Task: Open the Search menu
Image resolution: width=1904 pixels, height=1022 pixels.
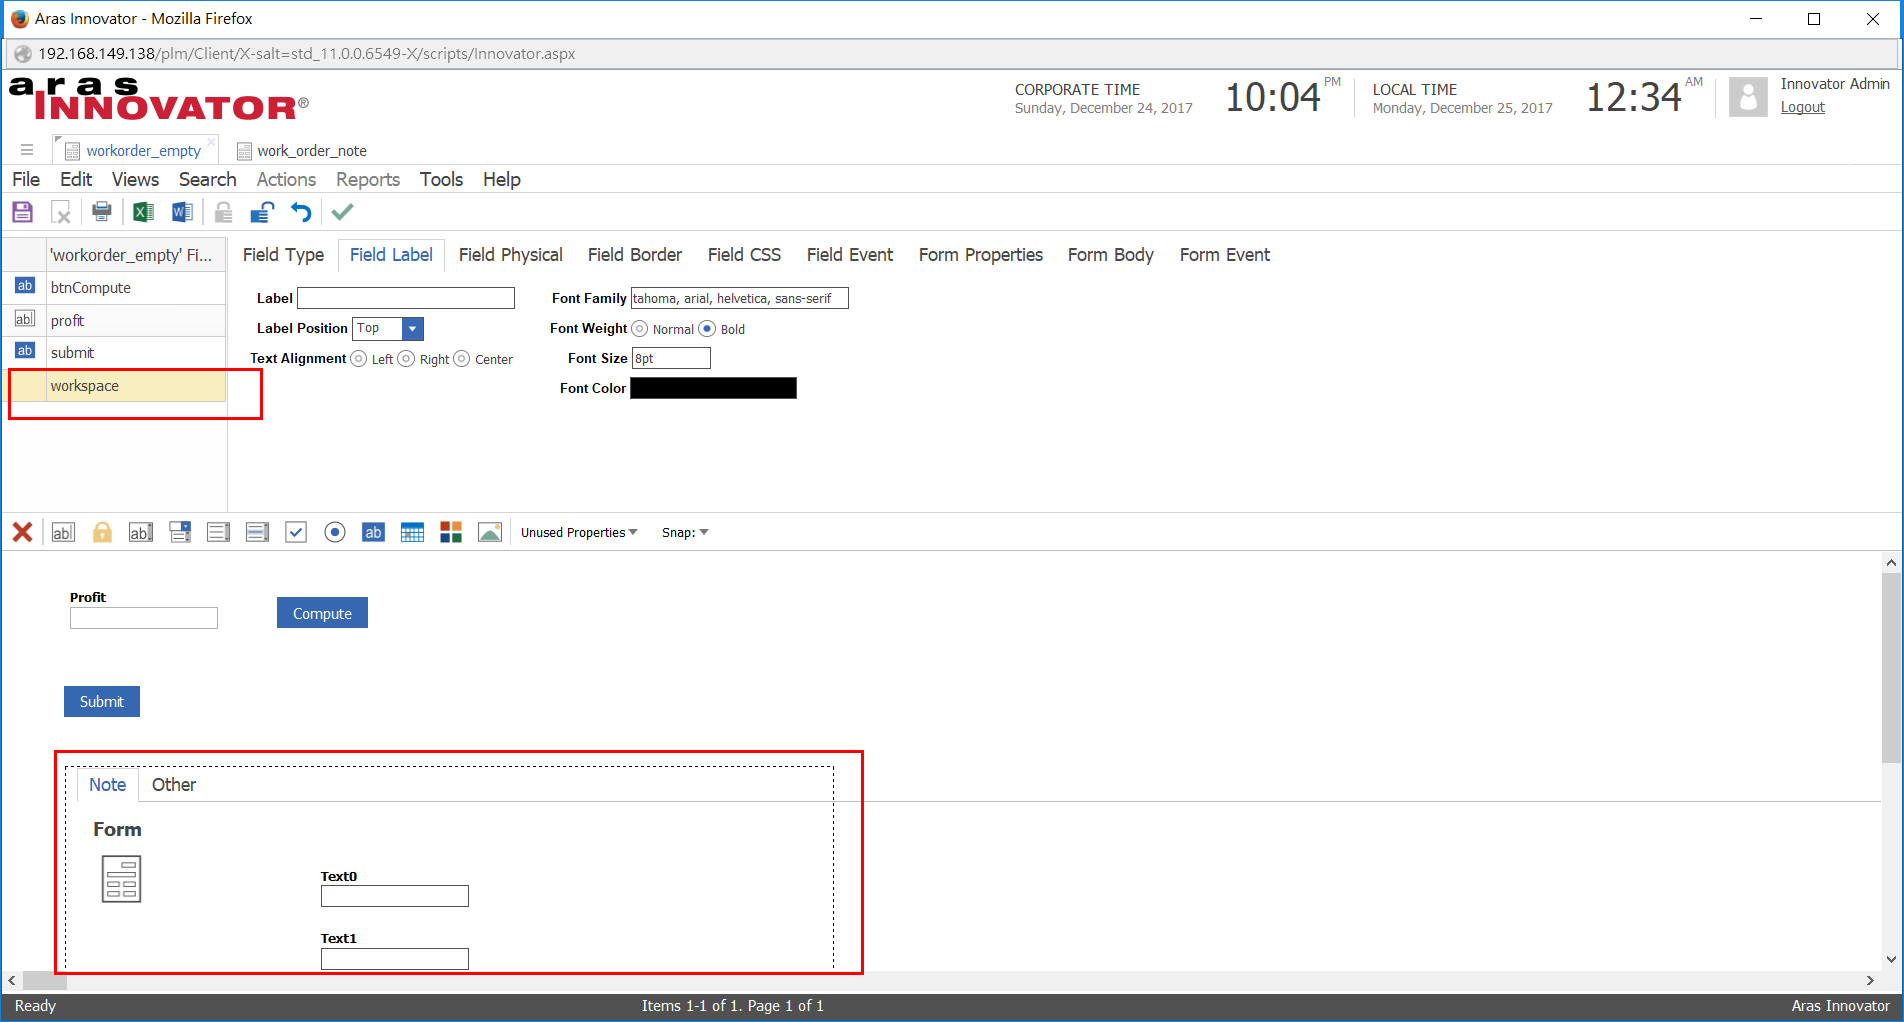Action: (207, 179)
